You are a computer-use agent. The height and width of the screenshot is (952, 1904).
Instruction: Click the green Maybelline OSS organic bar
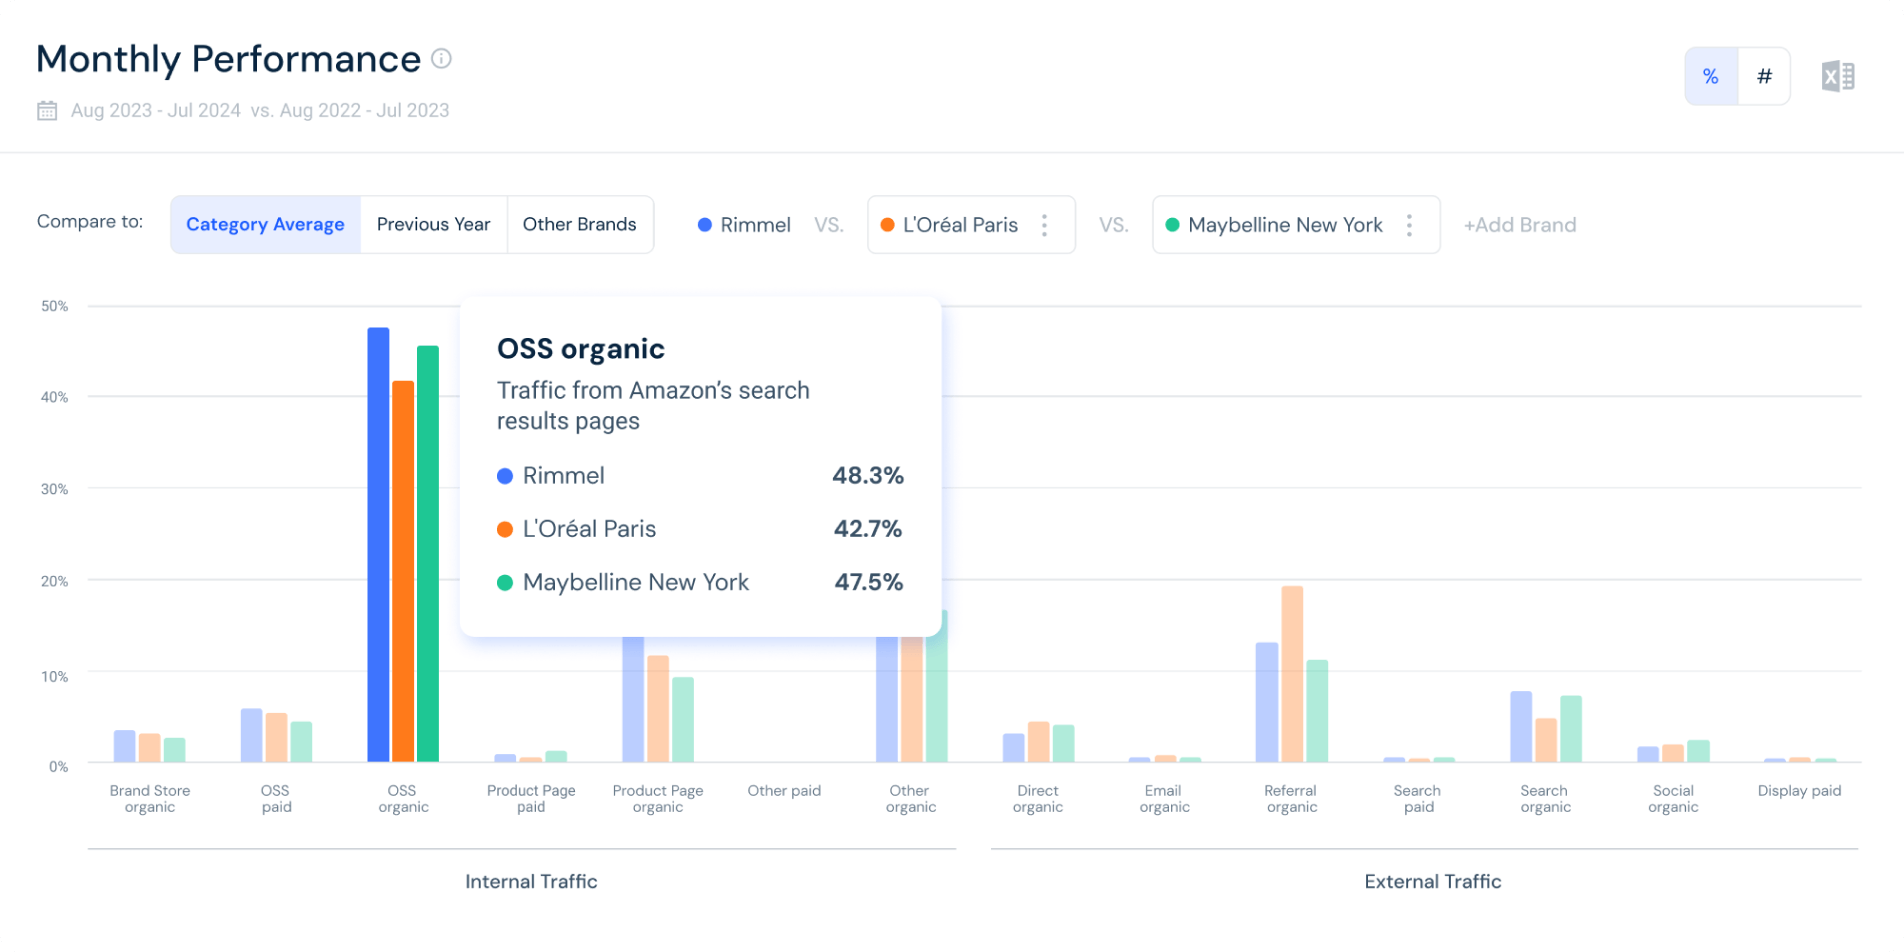[428, 554]
